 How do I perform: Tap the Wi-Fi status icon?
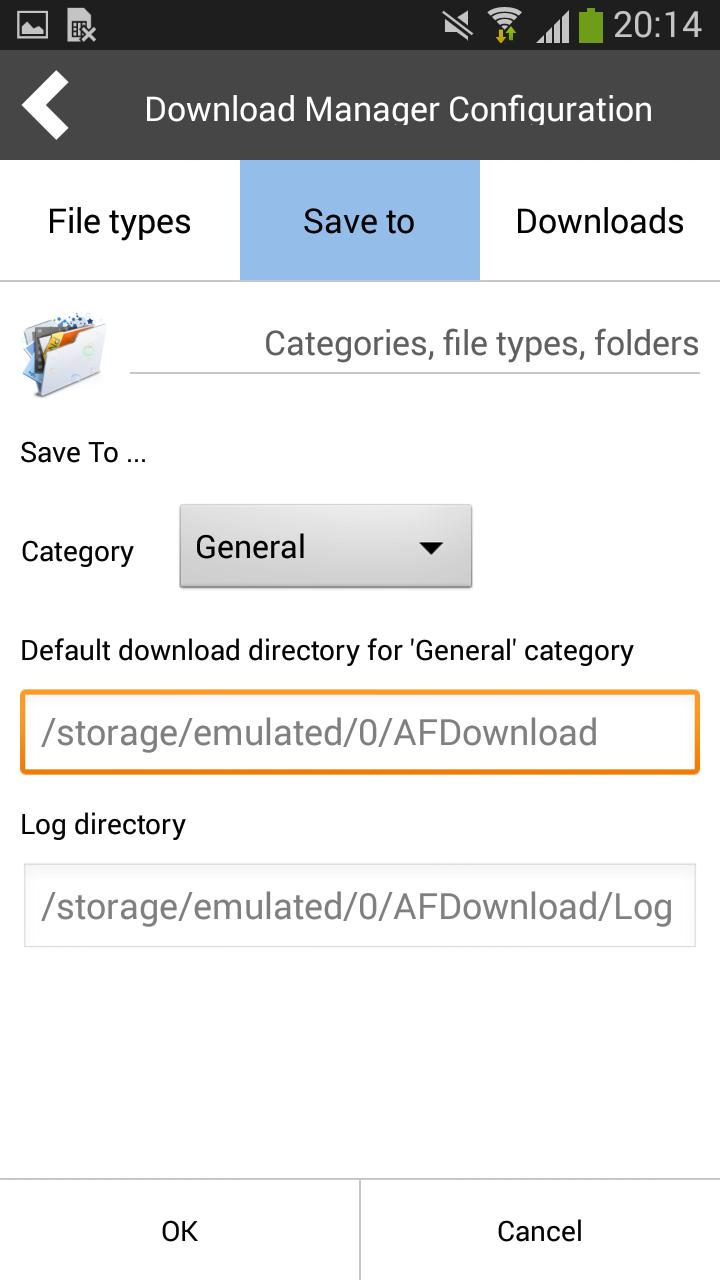click(x=505, y=24)
